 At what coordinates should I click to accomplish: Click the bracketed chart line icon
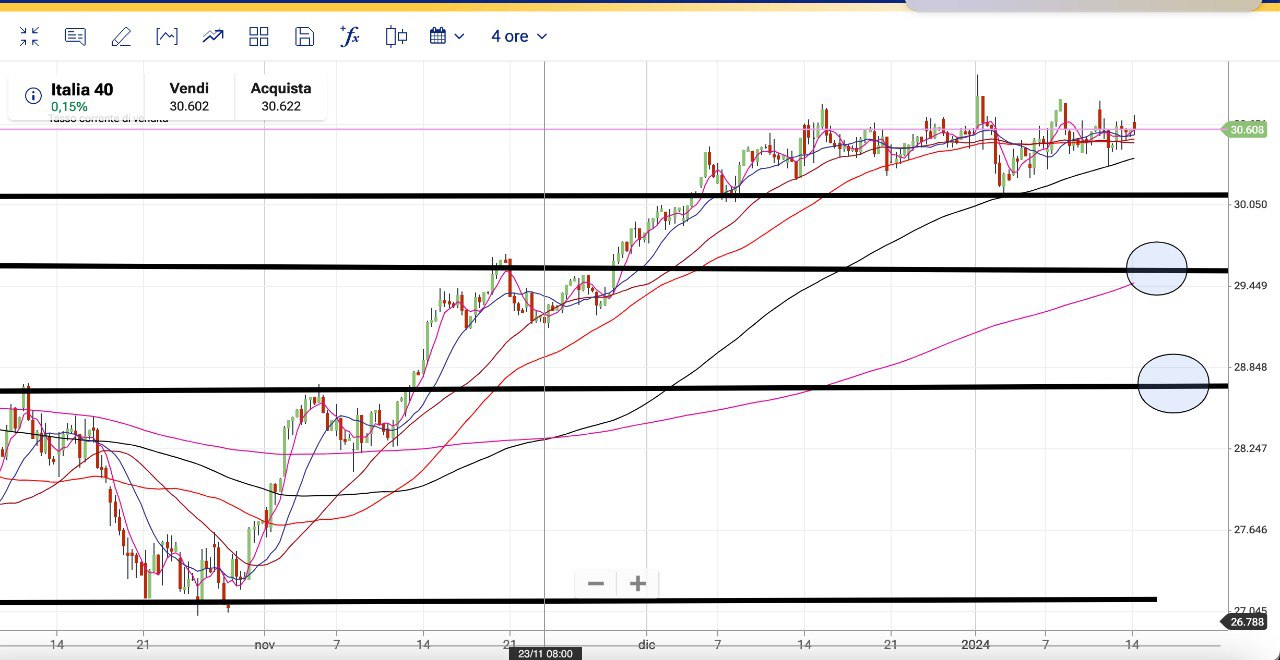click(167, 37)
